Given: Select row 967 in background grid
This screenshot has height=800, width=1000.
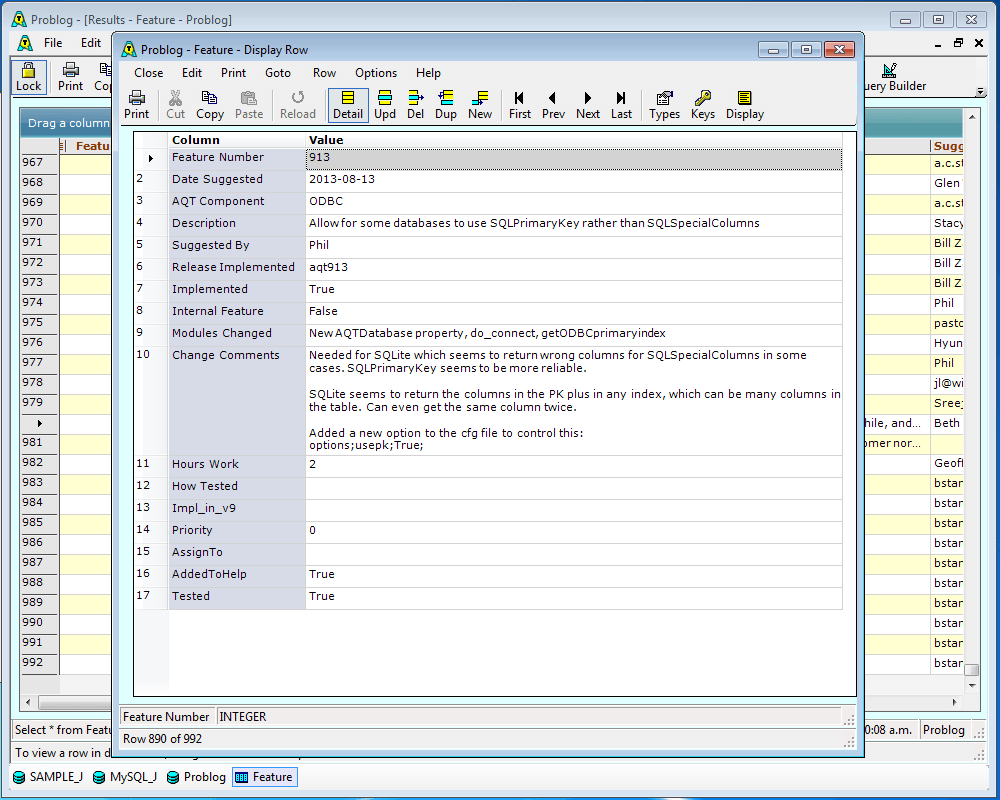Looking at the screenshot, I should pos(39,163).
